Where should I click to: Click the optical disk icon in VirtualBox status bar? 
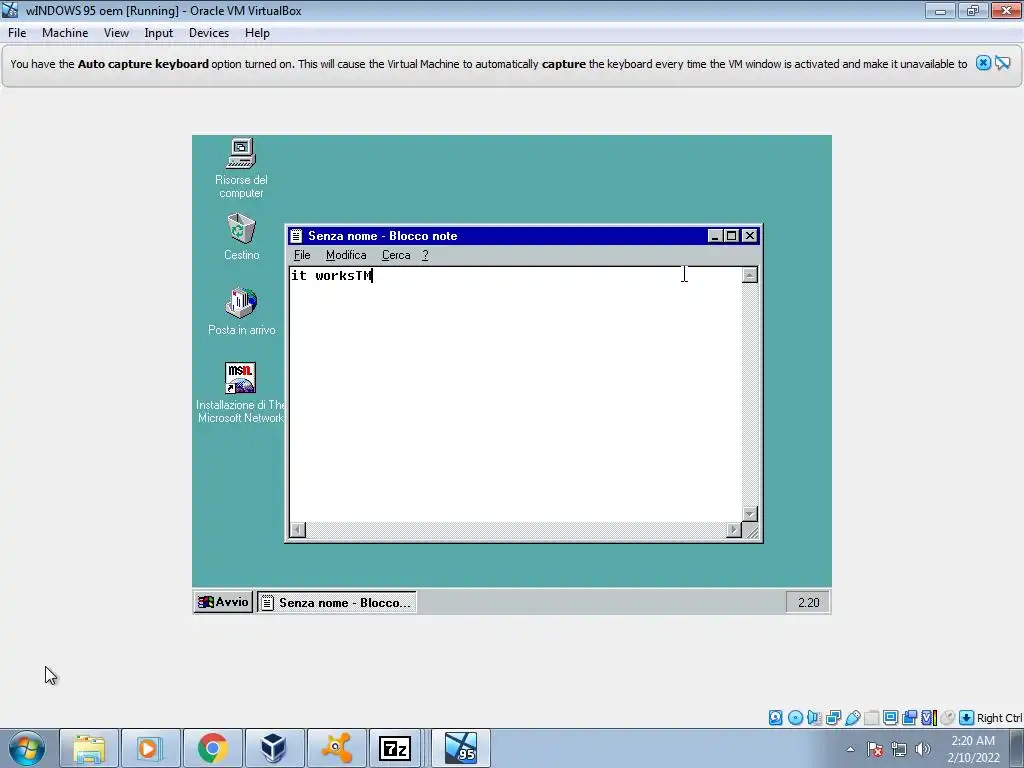point(795,718)
